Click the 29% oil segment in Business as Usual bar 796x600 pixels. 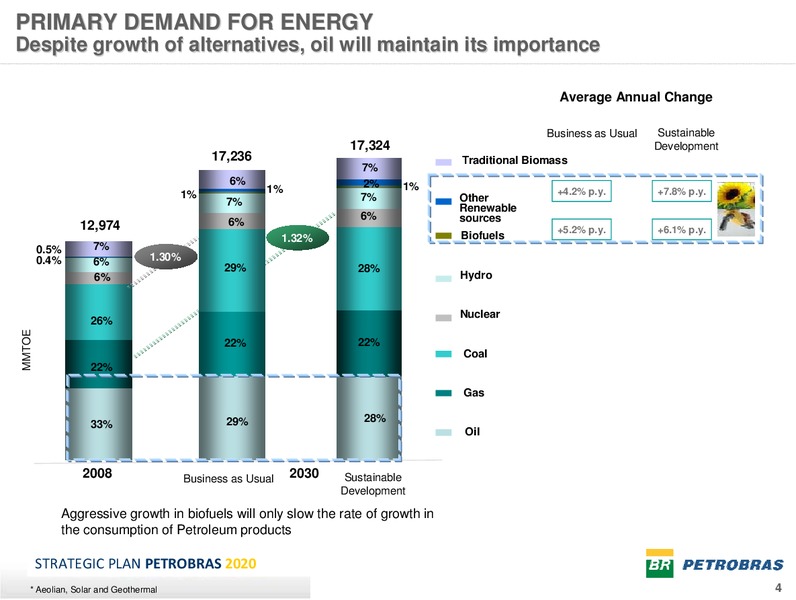(232, 418)
